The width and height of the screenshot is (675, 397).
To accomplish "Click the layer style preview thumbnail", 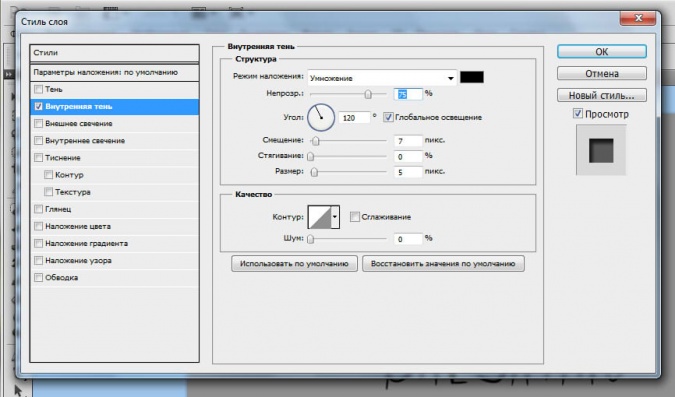I will tap(601, 150).
